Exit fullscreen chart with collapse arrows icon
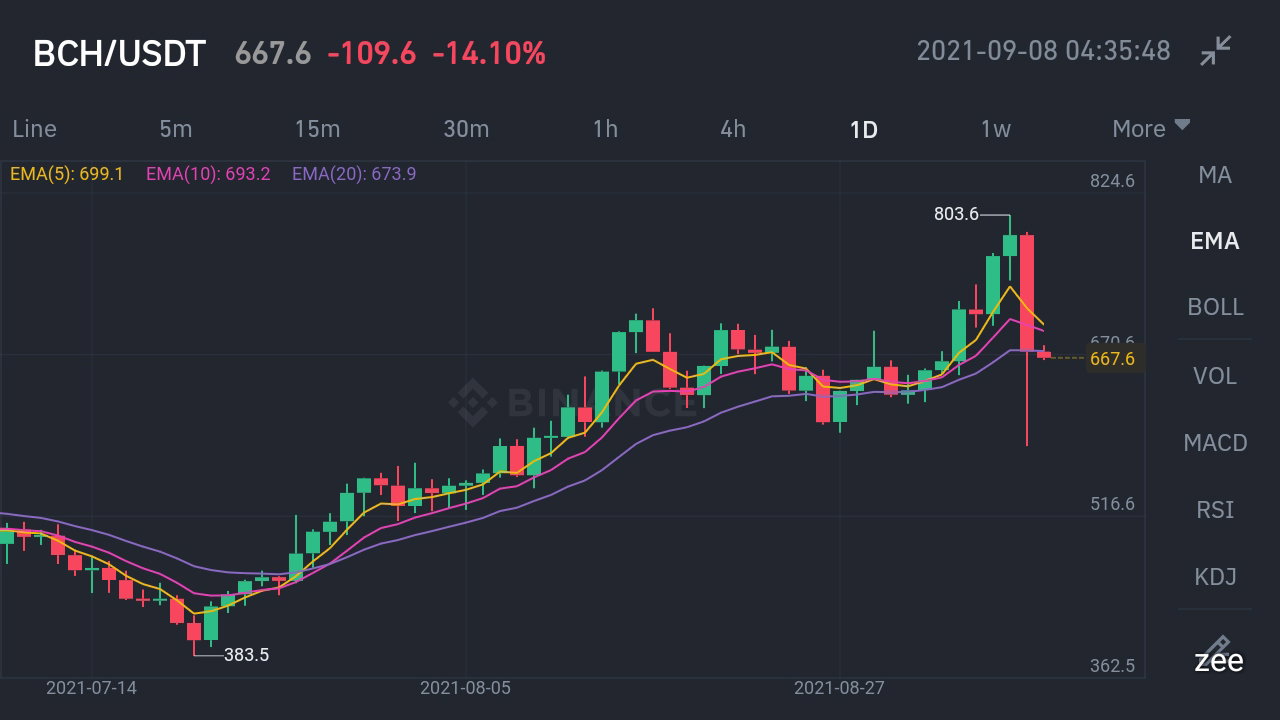The height and width of the screenshot is (720, 1280). click(x=1216, y=51)
